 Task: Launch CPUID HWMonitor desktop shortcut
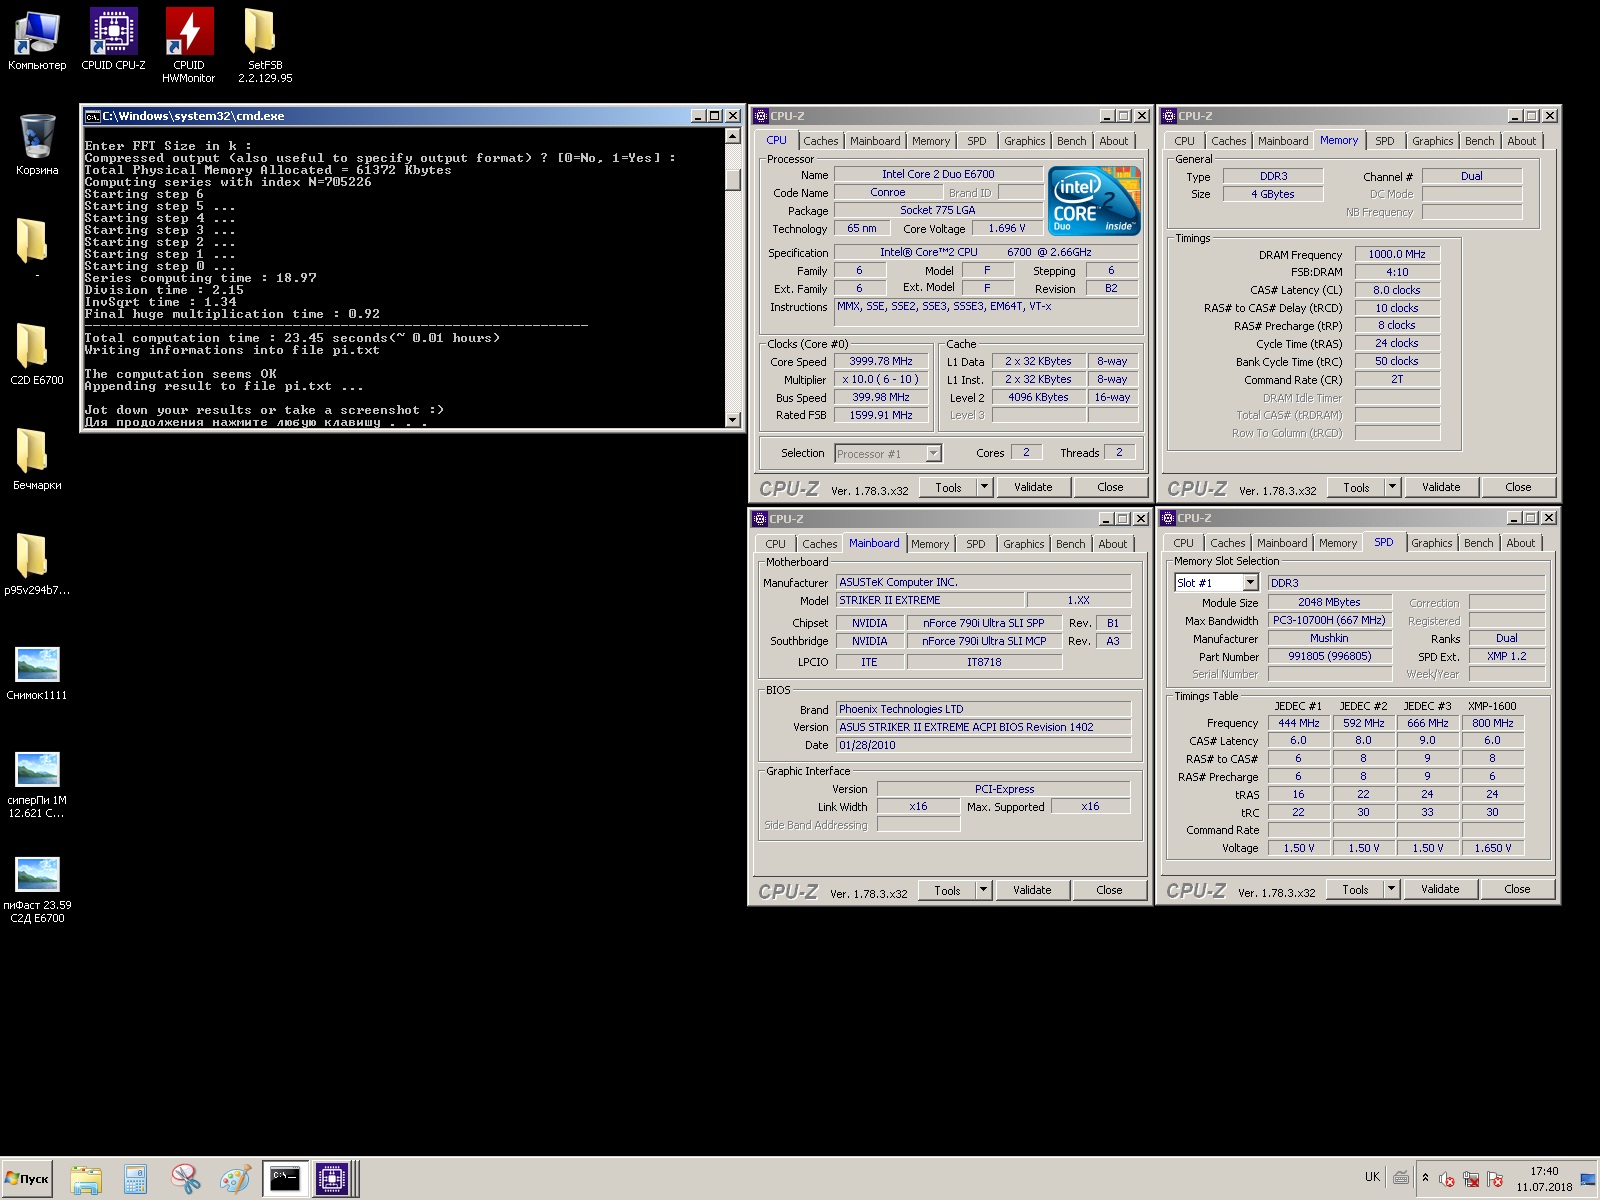(x=188, y=45)
